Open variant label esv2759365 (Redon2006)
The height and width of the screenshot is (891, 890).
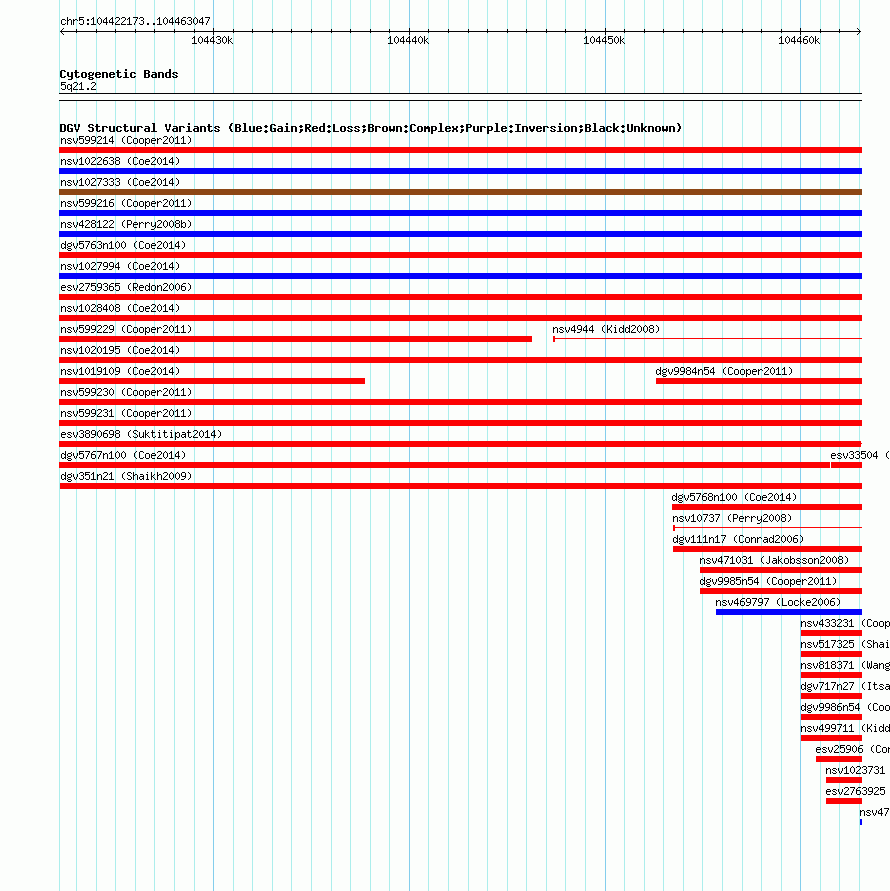coord(126,288)
